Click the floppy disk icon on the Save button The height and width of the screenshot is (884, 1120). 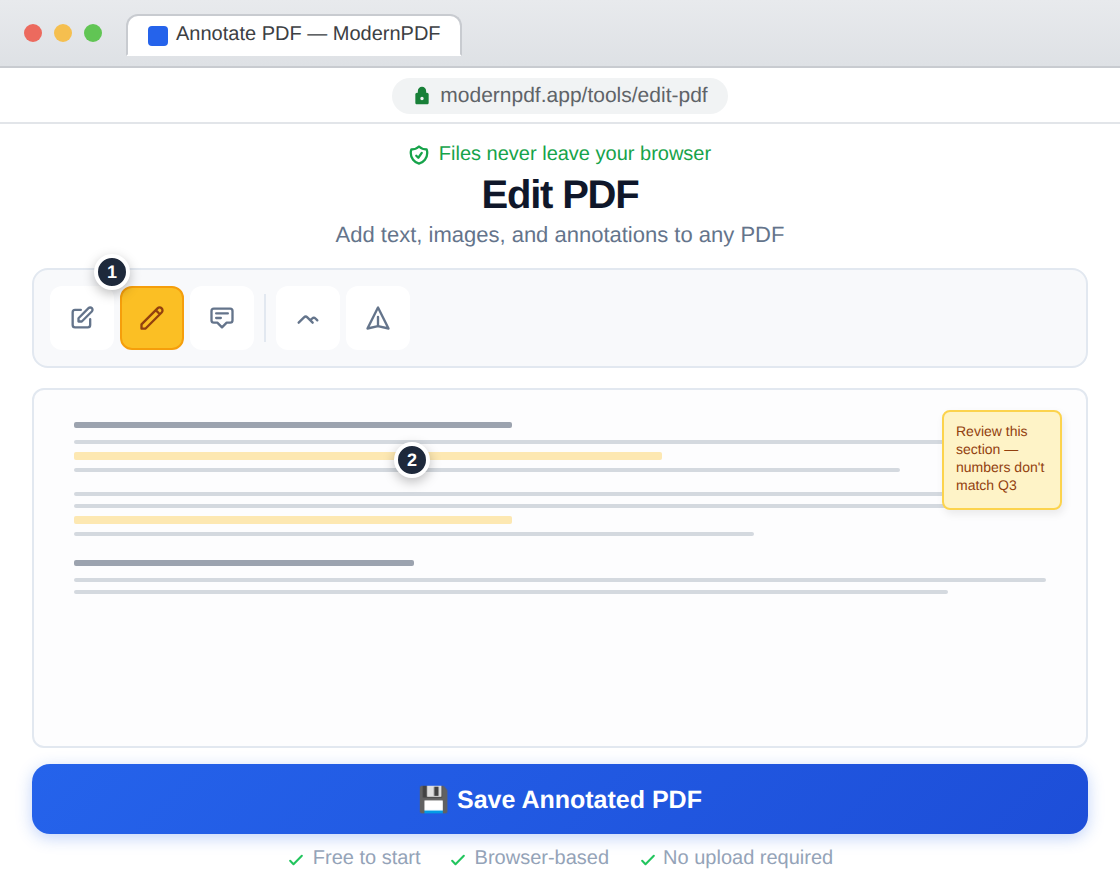coord(434,798)
